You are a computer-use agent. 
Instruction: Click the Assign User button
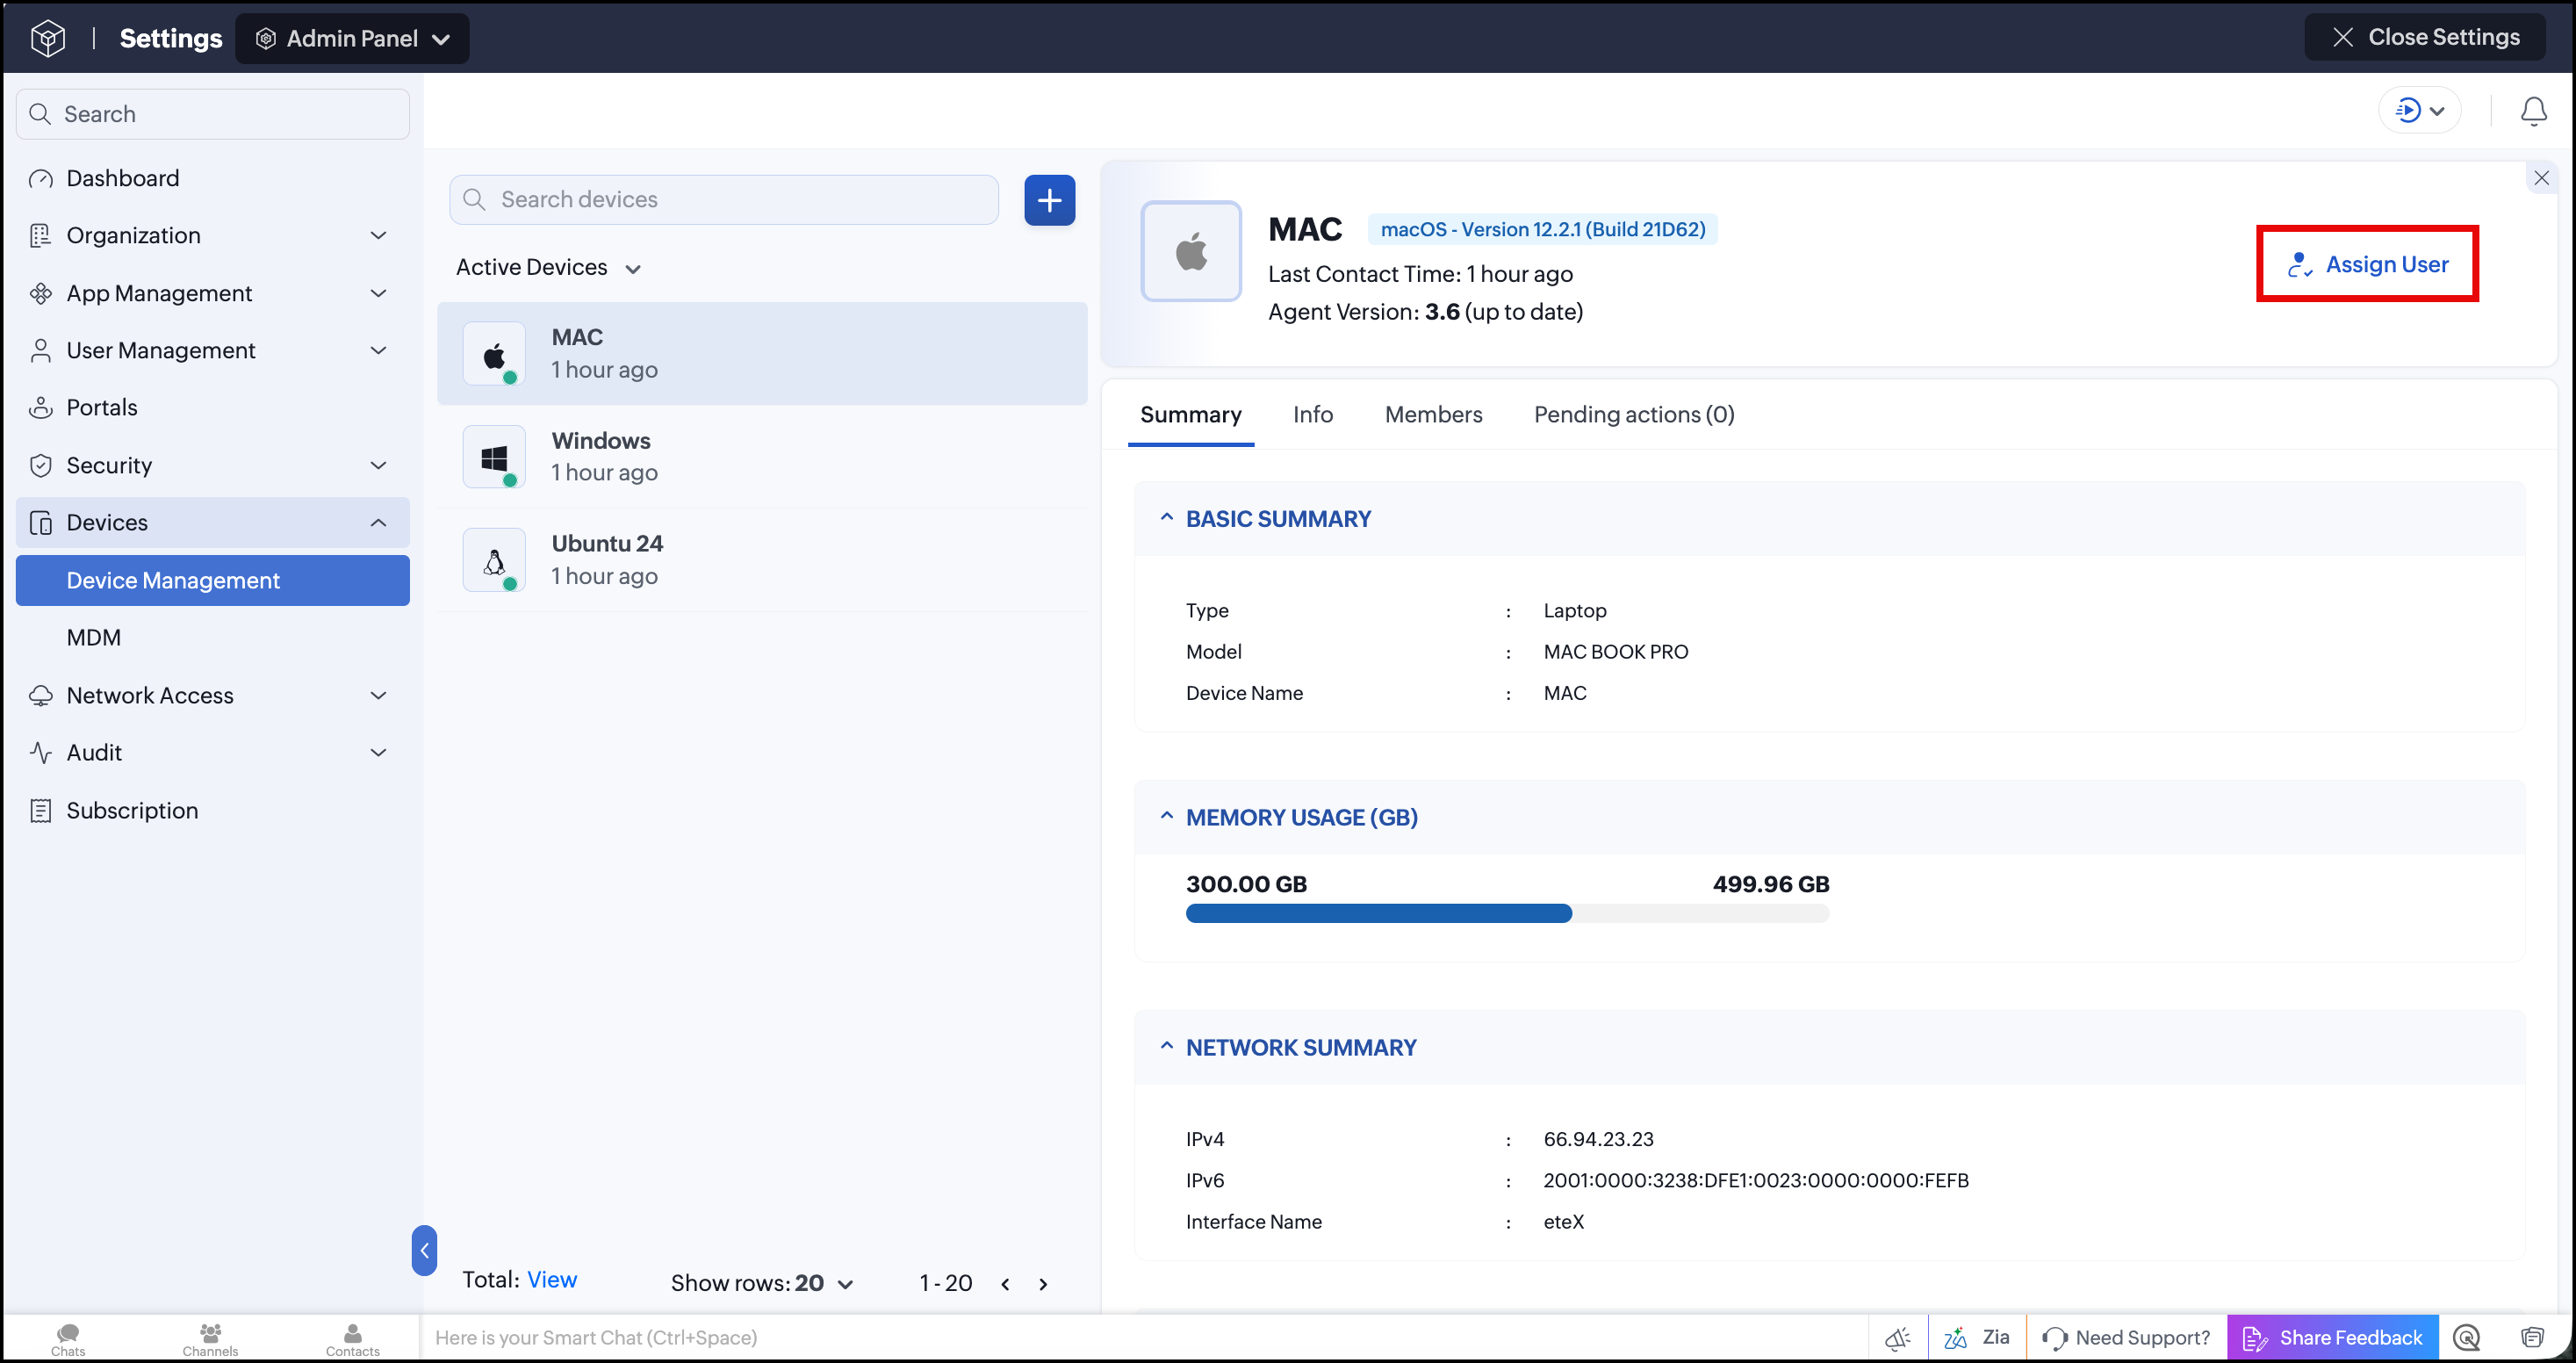(2368, 264)
